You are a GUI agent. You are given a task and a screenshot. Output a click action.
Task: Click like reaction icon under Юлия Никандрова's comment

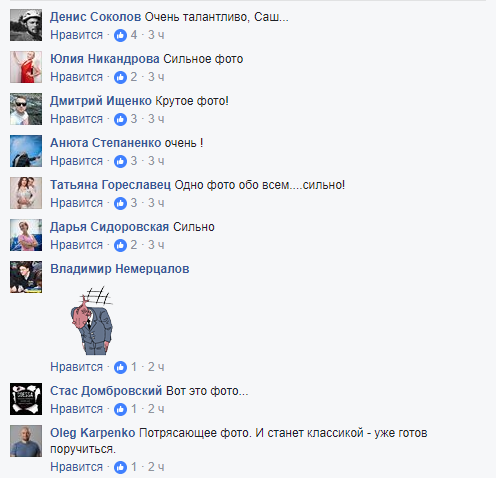click(120, 77)
